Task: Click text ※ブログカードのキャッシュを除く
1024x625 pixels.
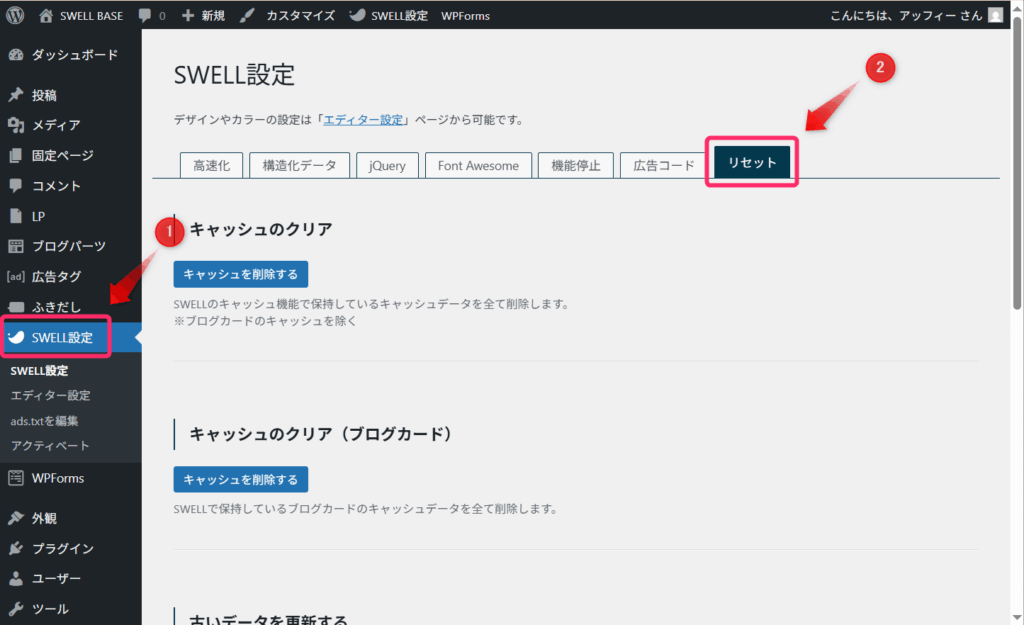Action: click(x=265, y=321)
